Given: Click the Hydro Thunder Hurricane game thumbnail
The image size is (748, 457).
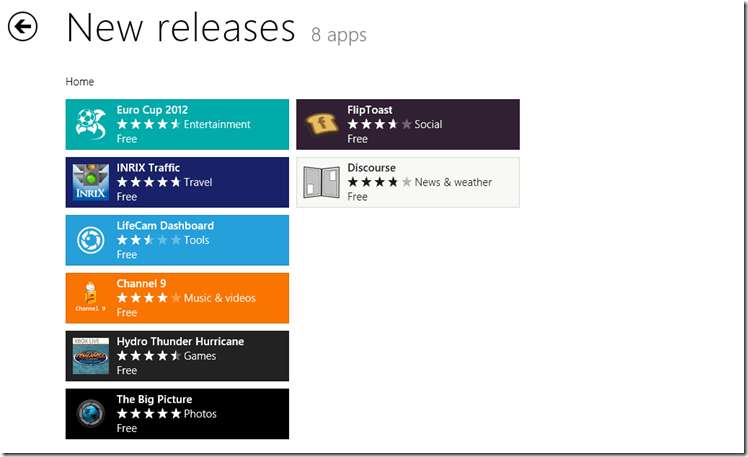Looking at the screenshot, I should [91, 356].
